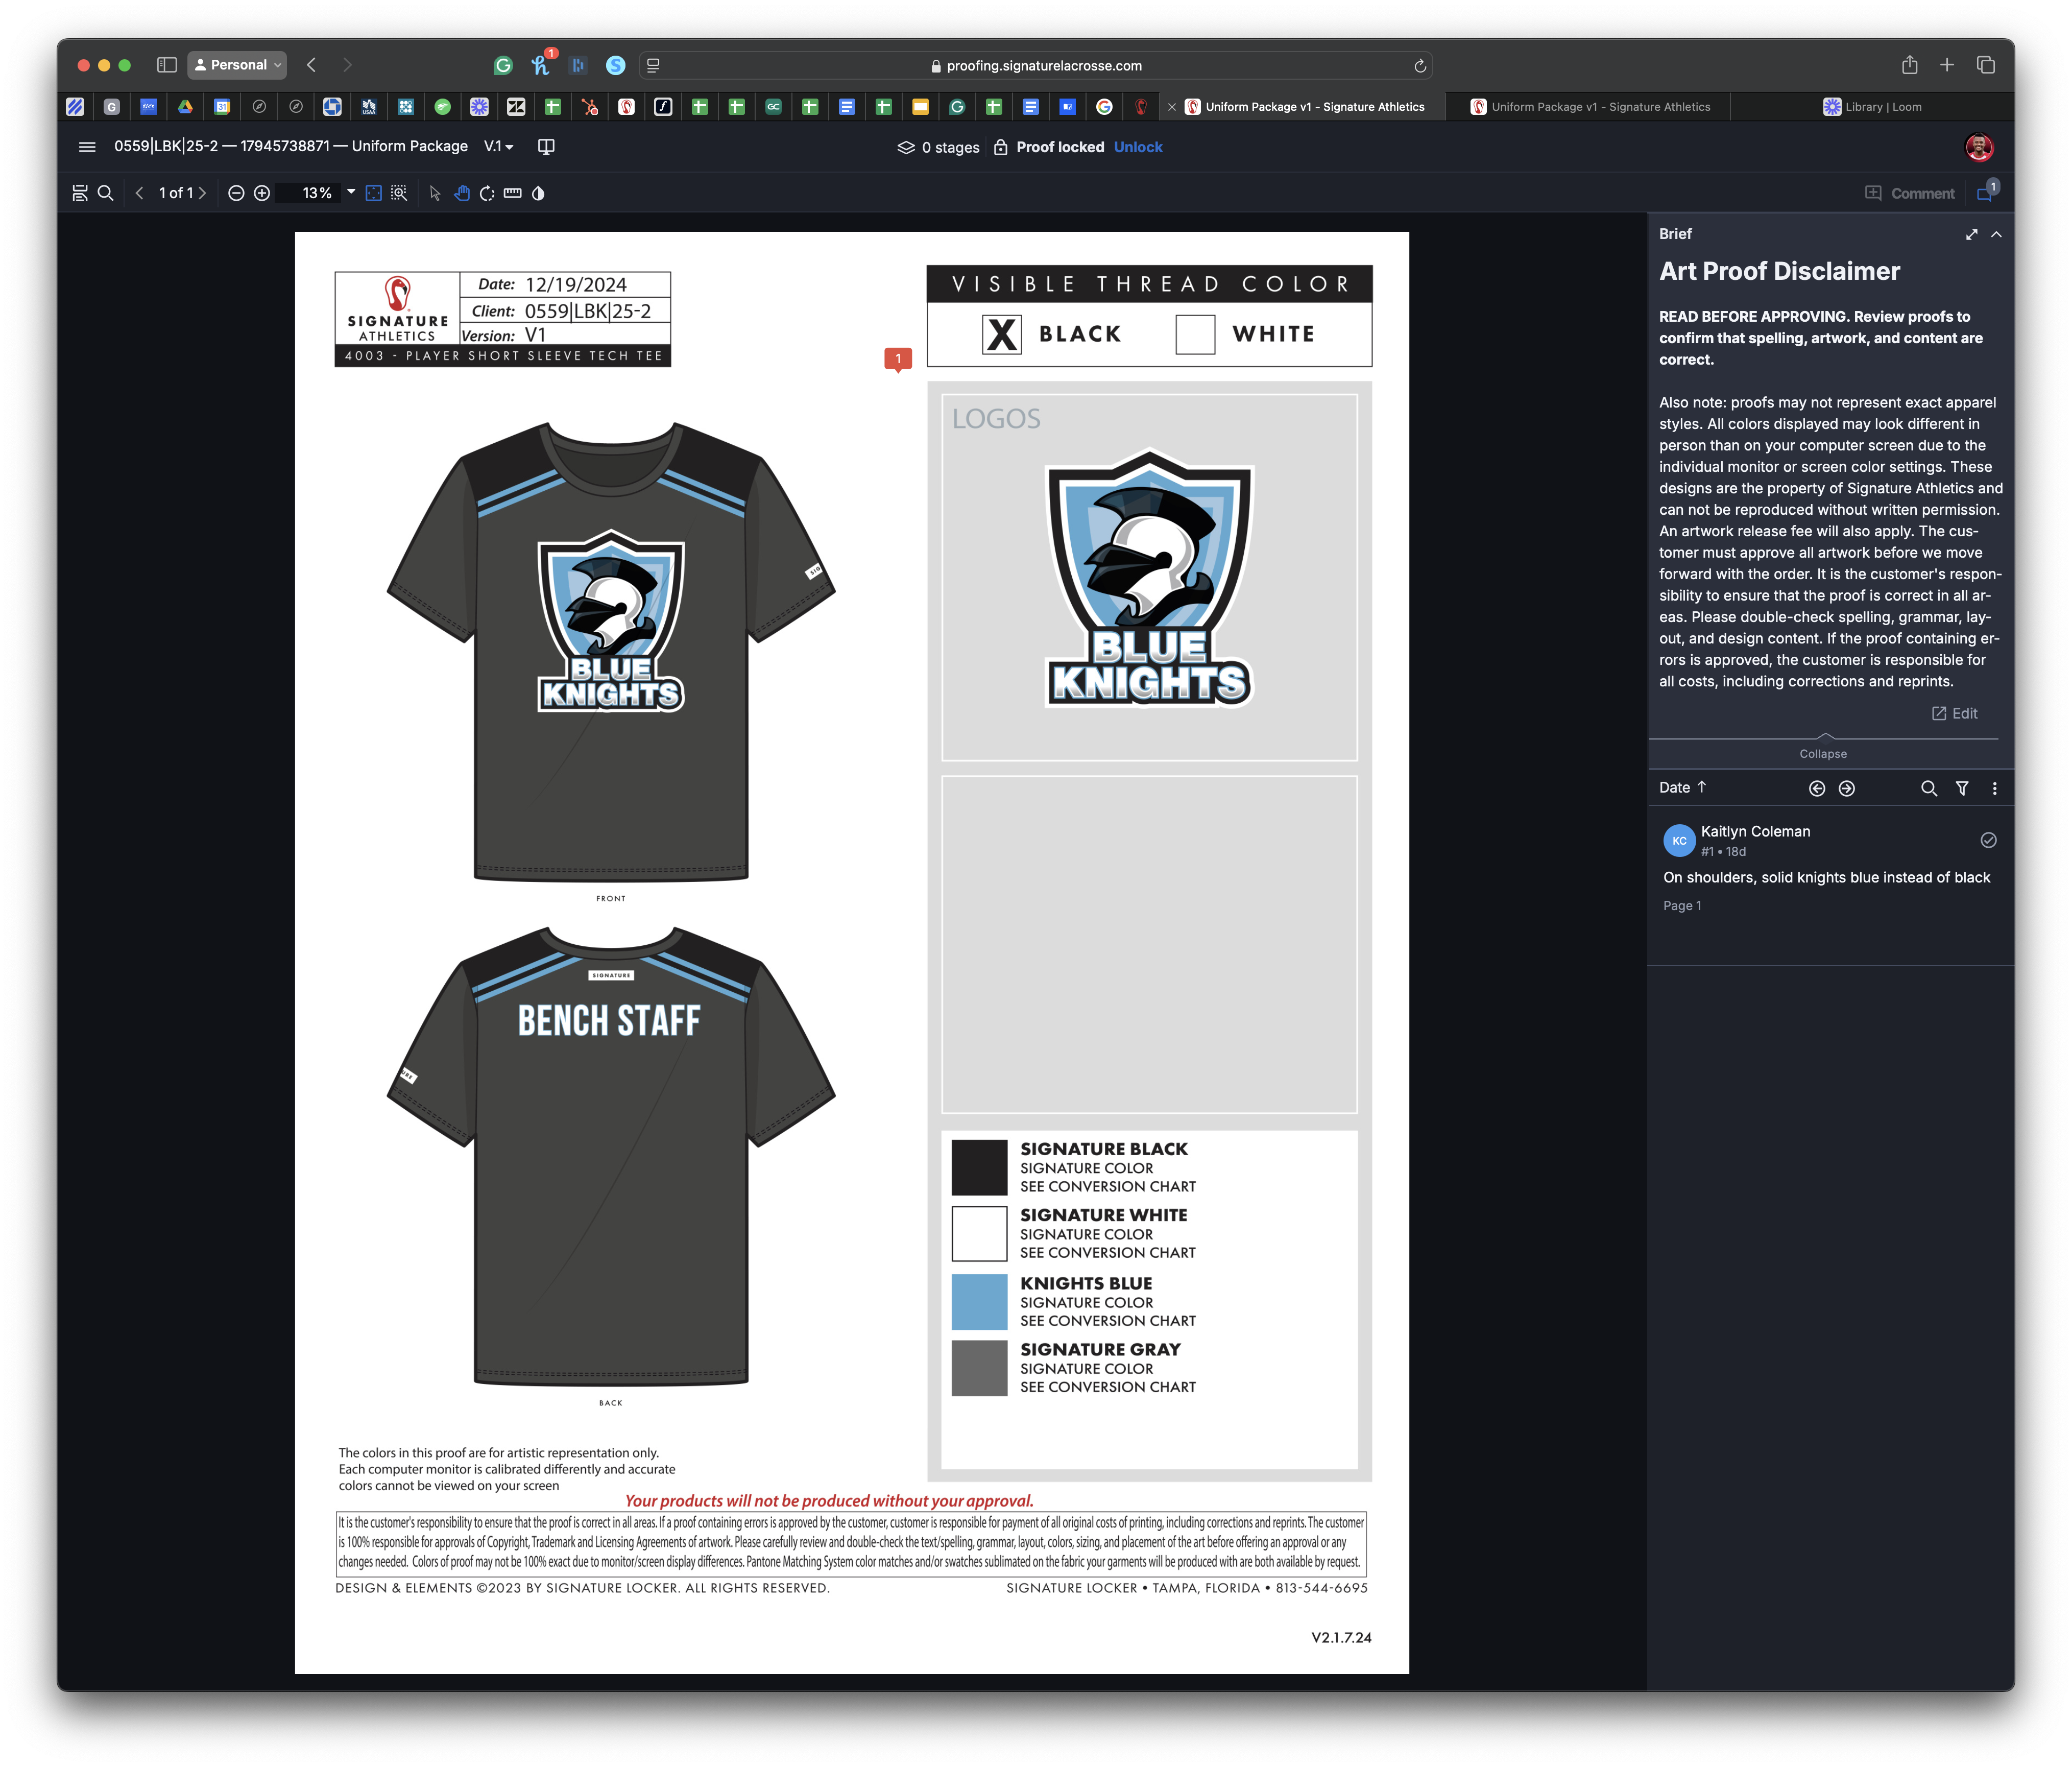Screen dimensions: 2072x1767
Task: Open the zoom percentage dropdown arrow
Action: coord(351,192)
